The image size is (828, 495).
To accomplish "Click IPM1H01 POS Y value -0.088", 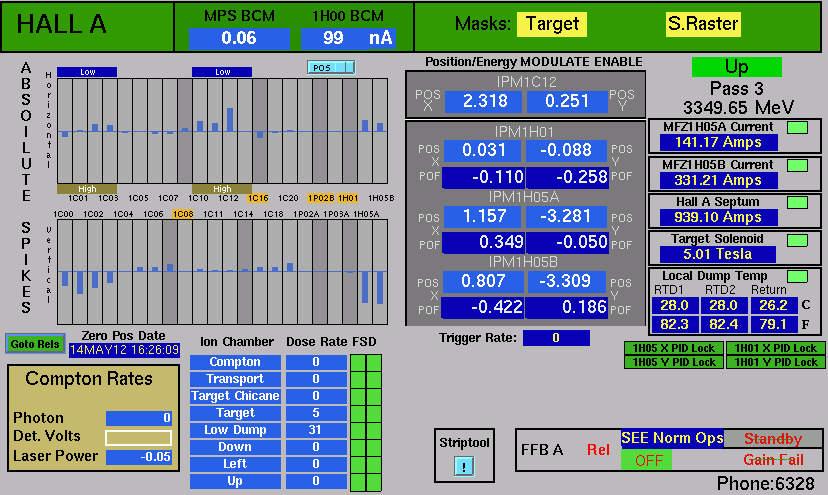I will (x=566, y=151).
